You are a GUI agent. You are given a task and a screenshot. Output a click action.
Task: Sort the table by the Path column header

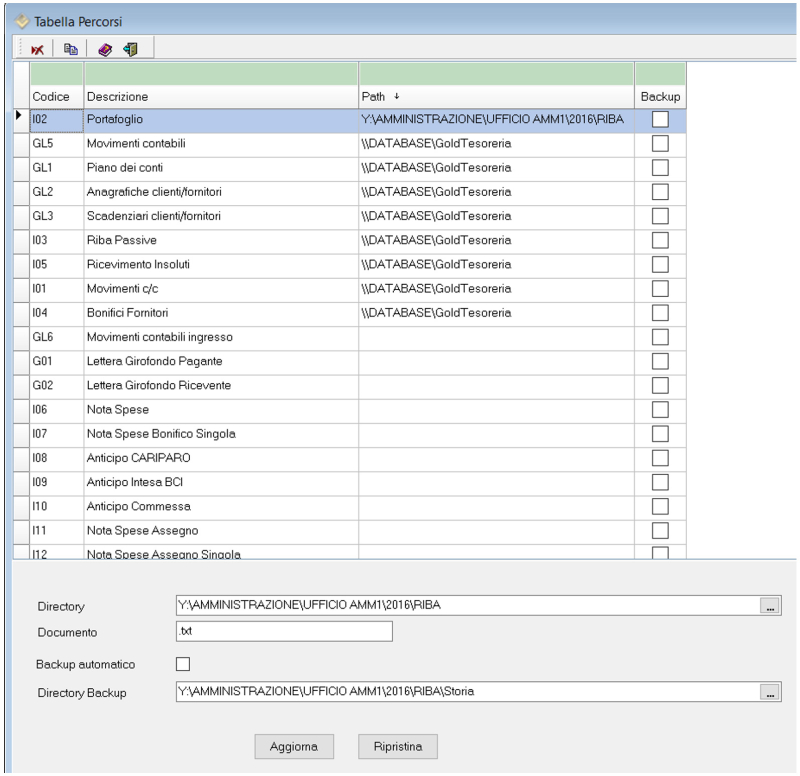495,97
